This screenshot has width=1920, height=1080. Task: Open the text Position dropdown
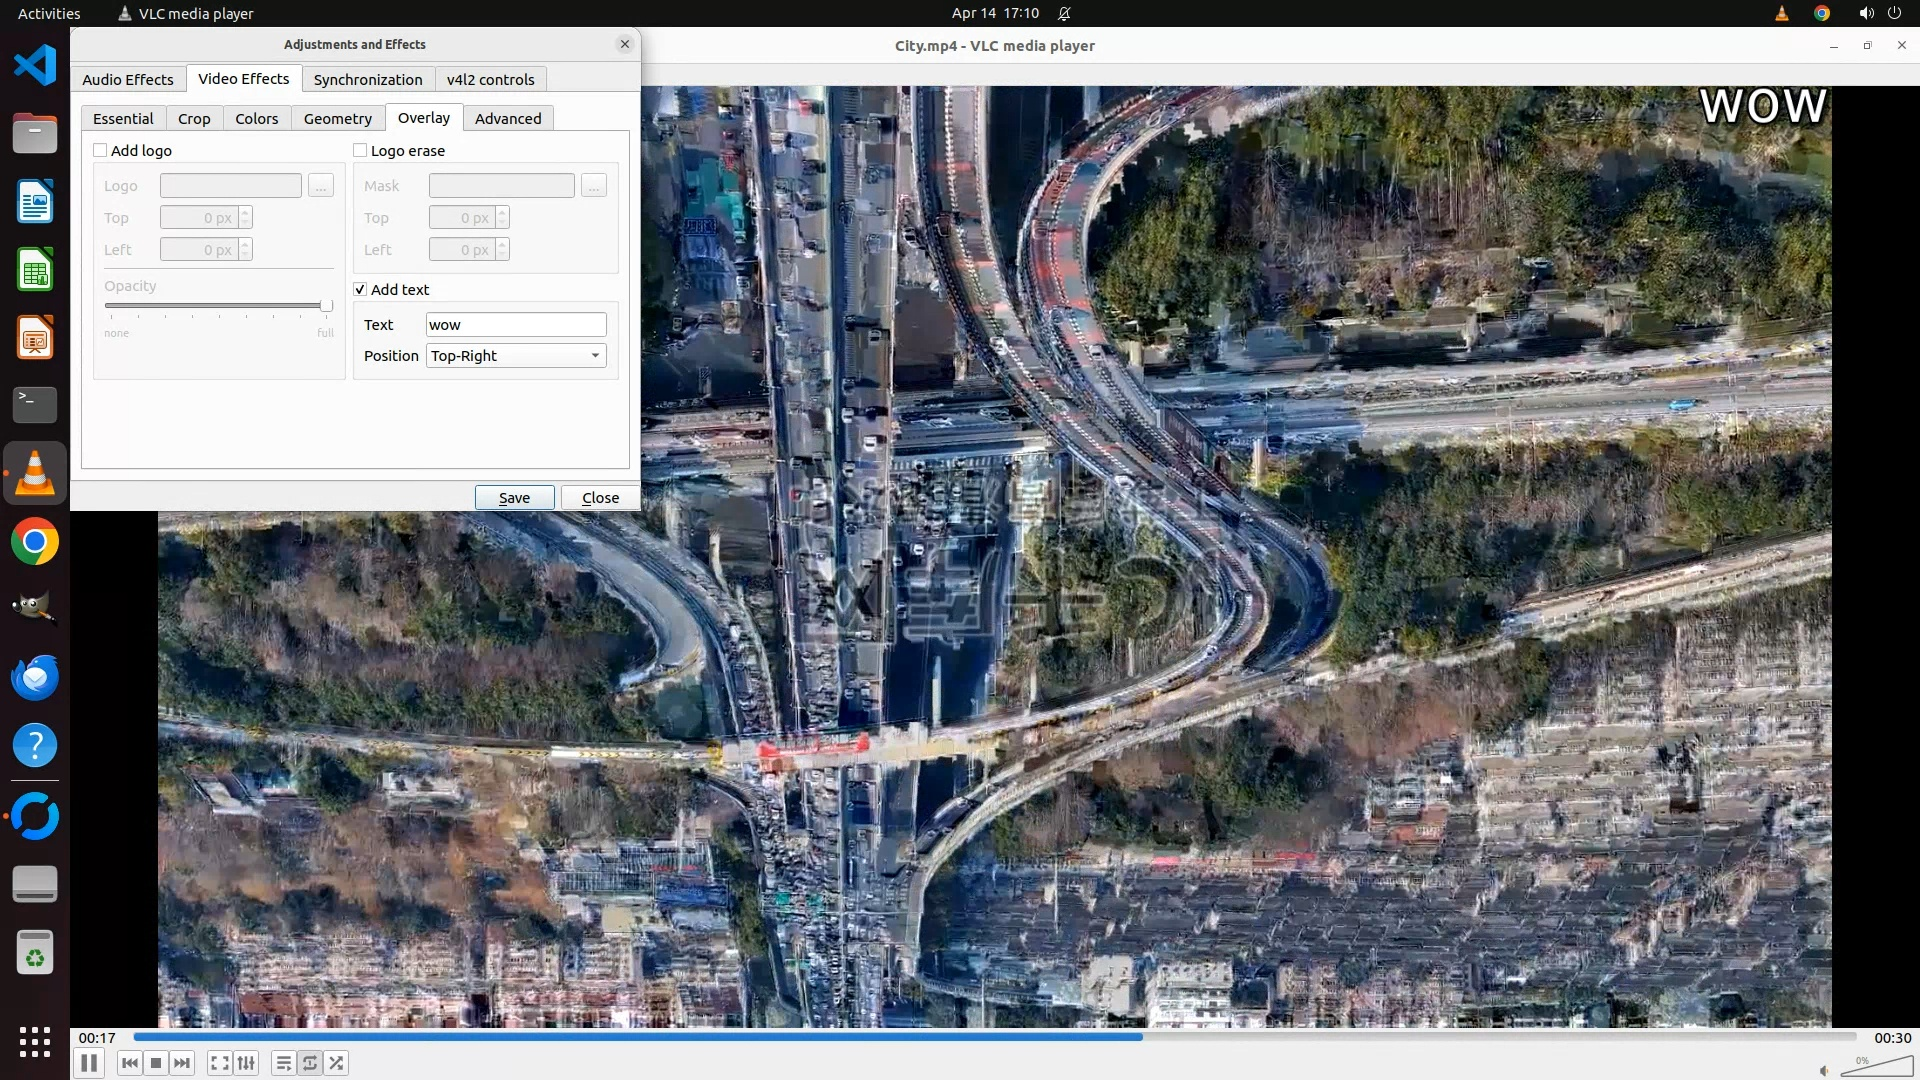[x=516, y=356]
